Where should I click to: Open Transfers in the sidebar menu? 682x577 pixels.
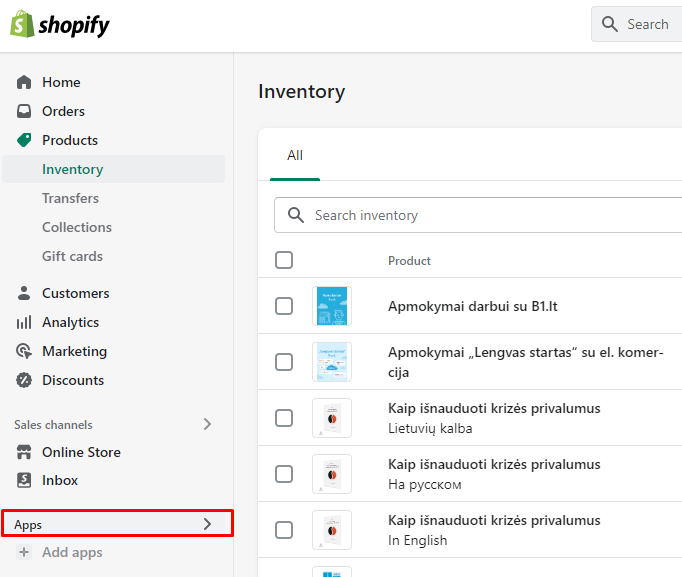pyautogui.click(x=70, y=198)
